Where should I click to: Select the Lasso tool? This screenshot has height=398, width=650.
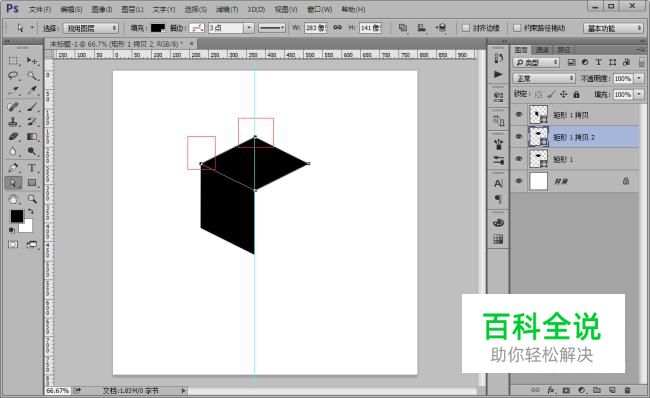13,76
